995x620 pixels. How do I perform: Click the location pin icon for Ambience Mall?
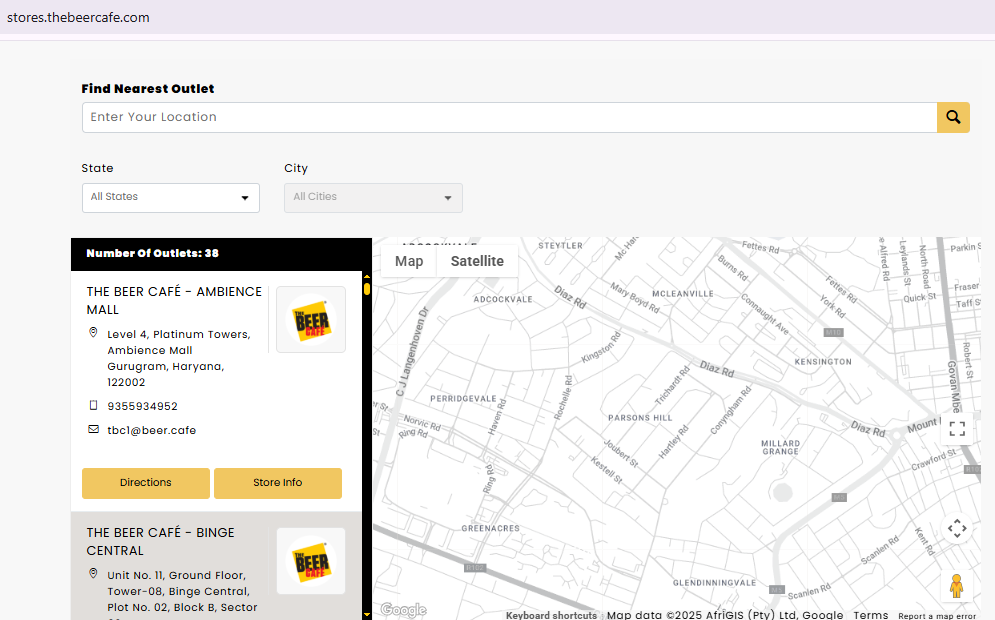click(93, 333)
